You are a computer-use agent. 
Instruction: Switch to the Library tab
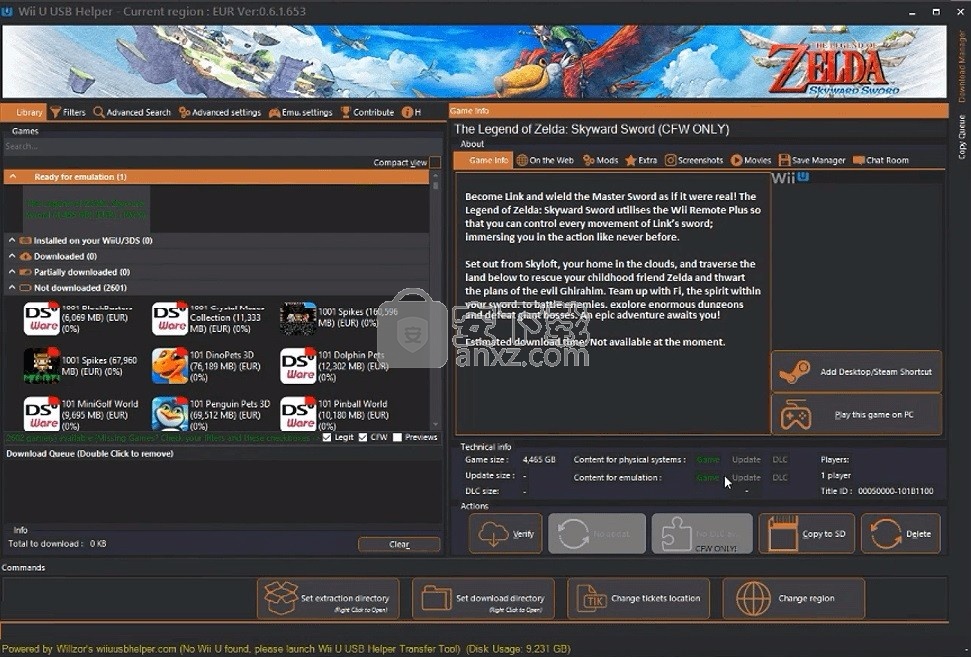24,112
